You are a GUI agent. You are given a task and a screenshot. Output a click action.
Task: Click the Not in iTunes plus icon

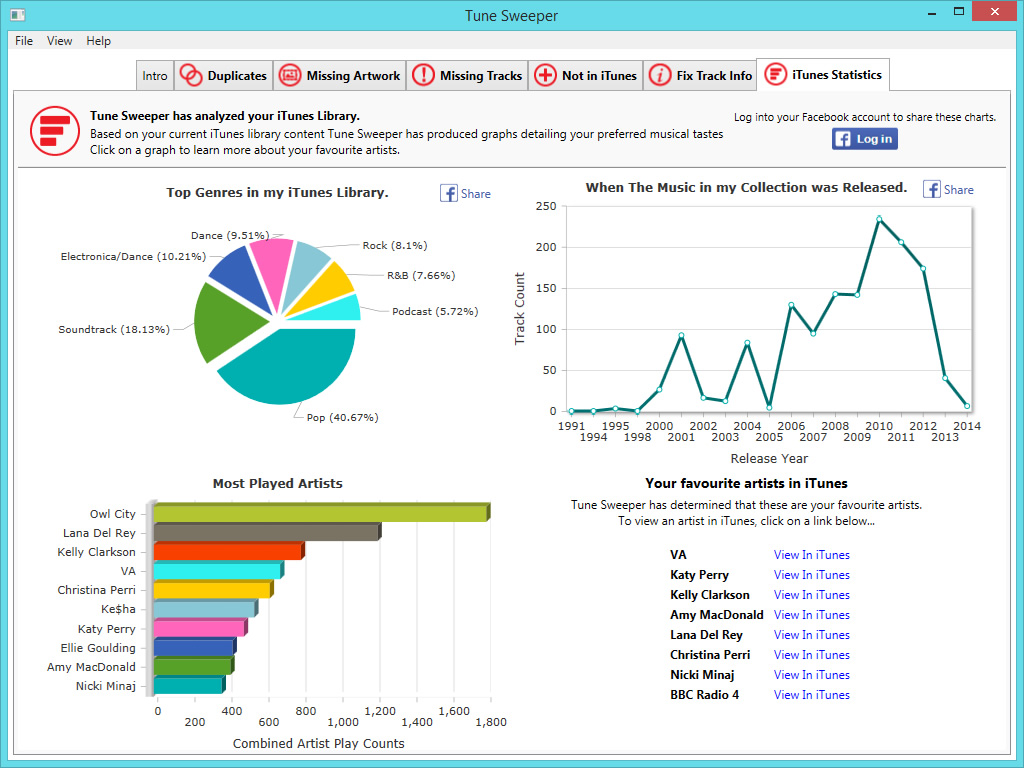click(545, 75)
